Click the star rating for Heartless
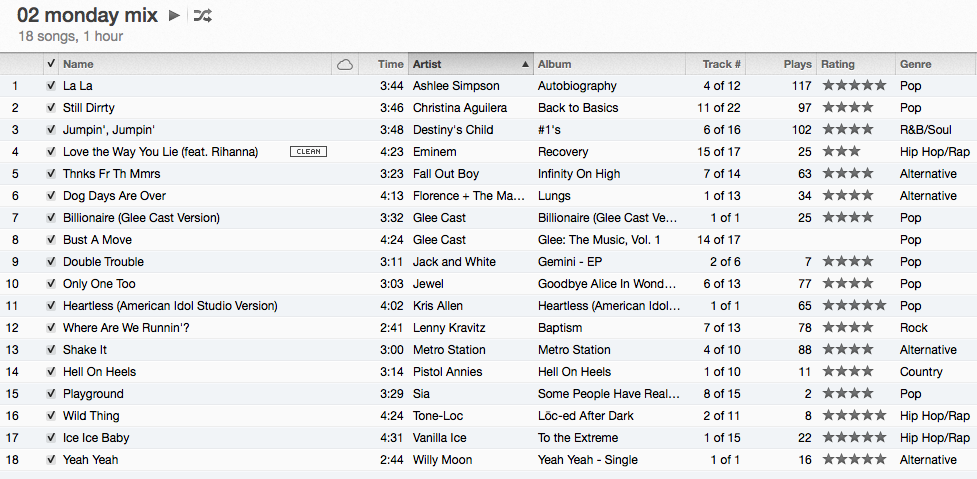The image size is (977, 479). tap(854, 306)
